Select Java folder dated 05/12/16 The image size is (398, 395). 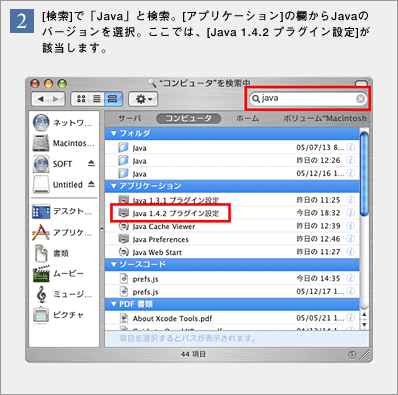232,173
